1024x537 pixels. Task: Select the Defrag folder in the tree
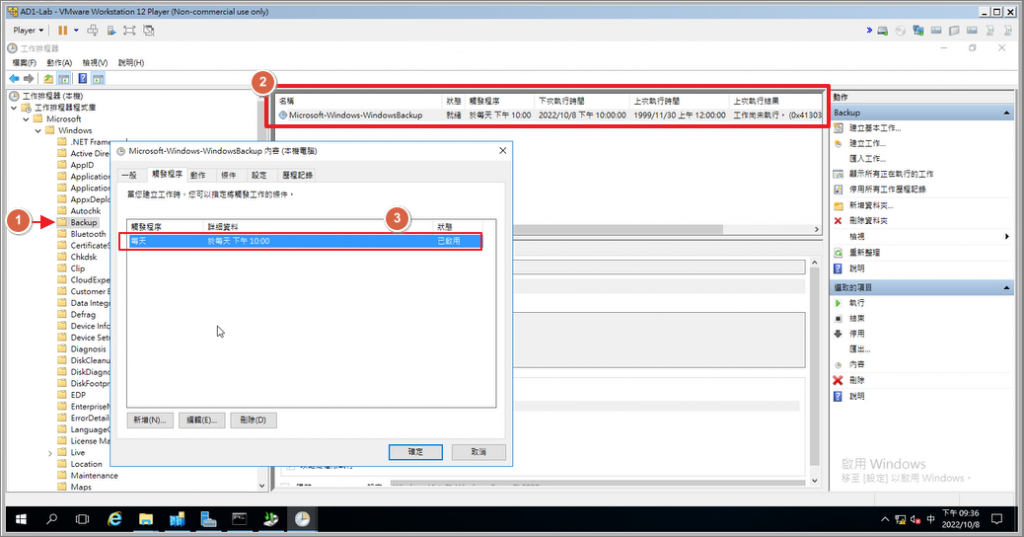[x=83, y=315]
